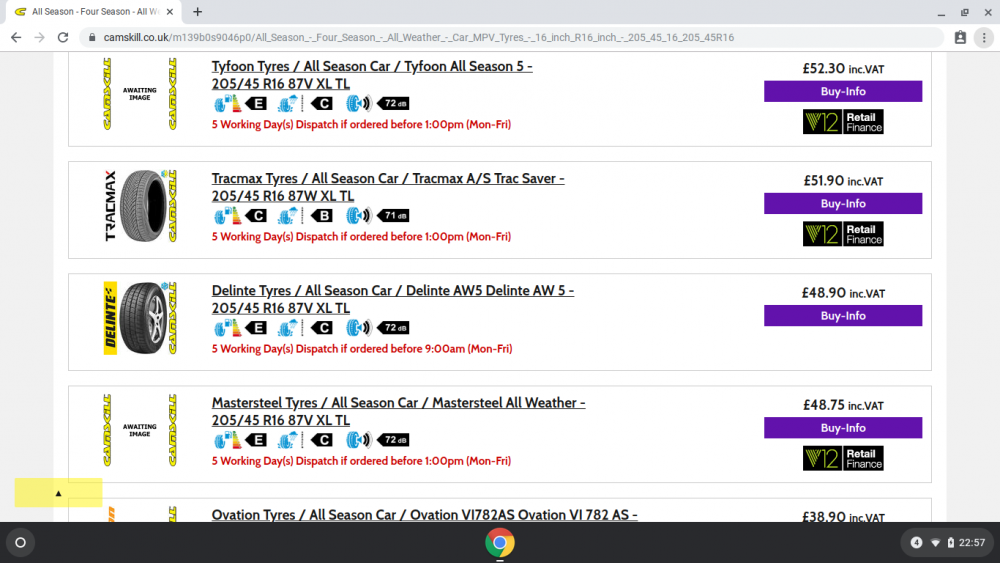Open the V12 Retail Finance logo under Tyfoon
The image size is (1000, 563).
point(843,121)
